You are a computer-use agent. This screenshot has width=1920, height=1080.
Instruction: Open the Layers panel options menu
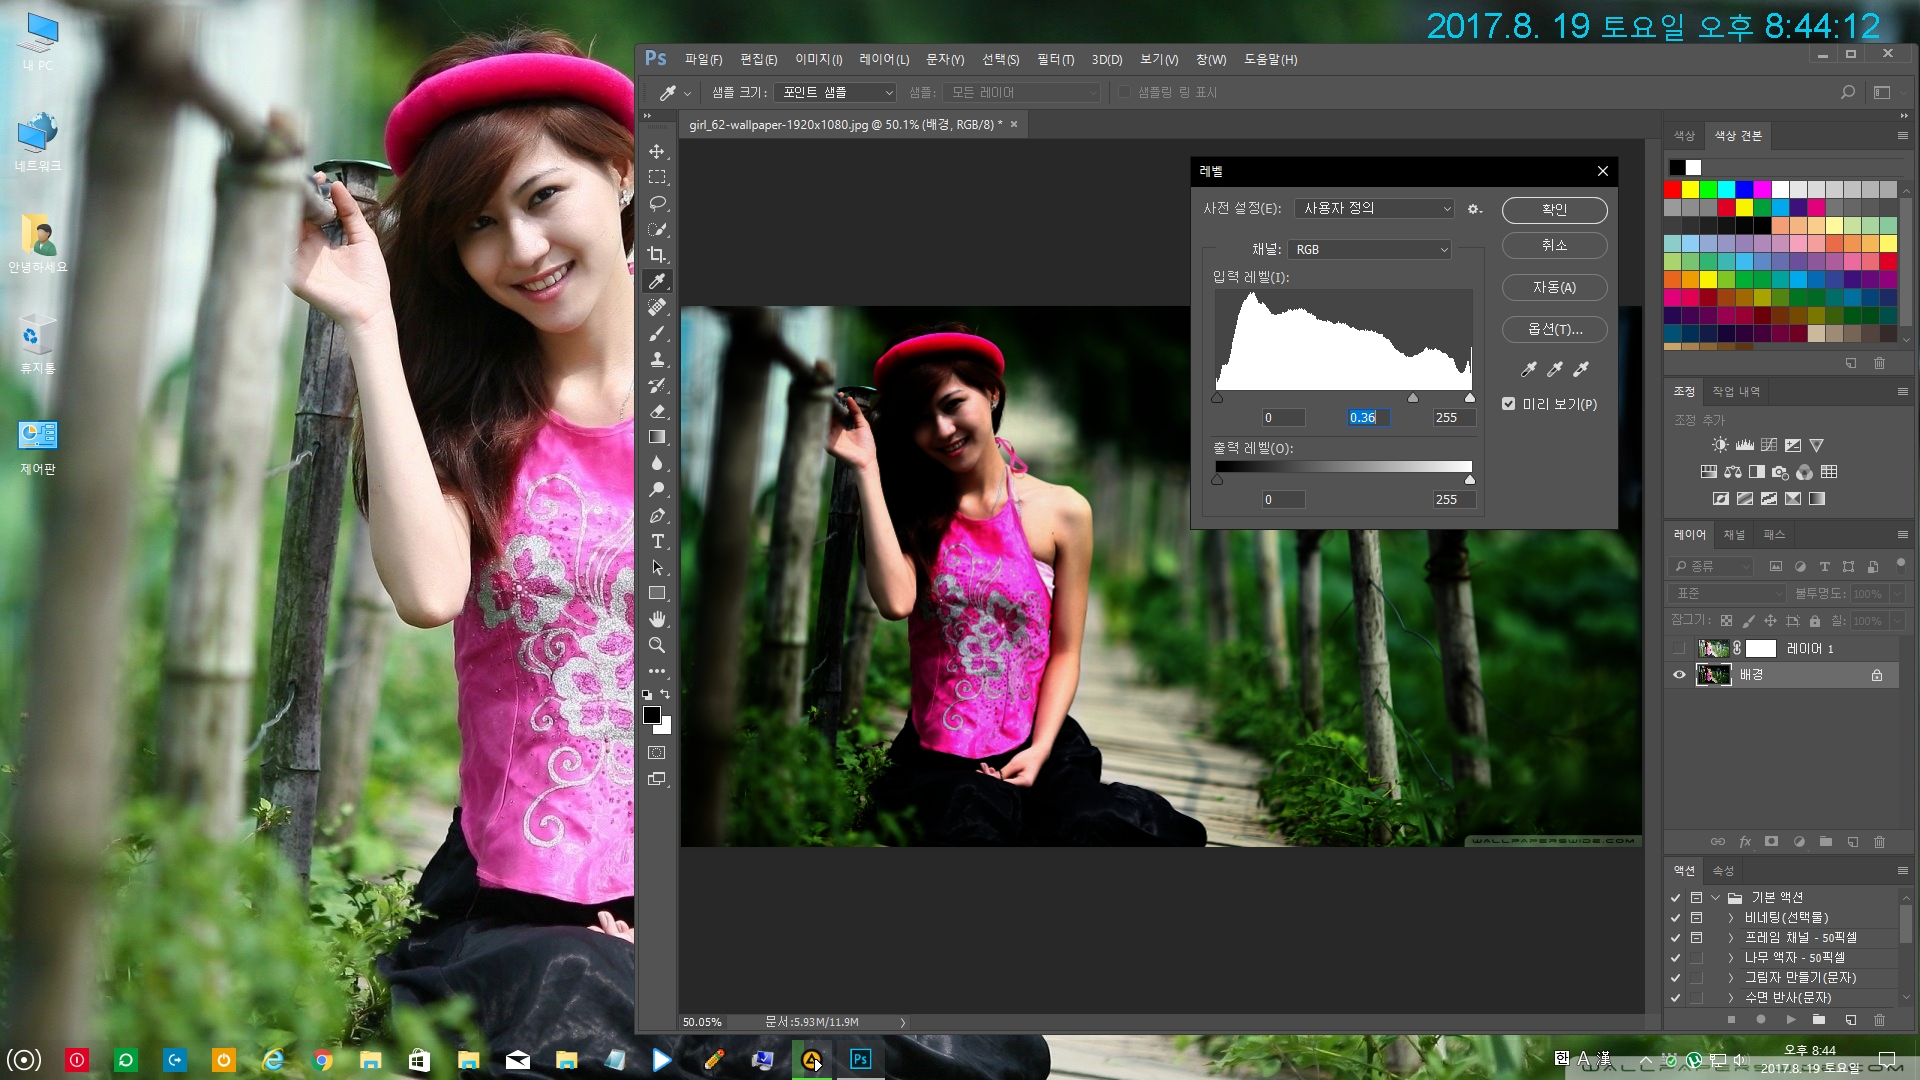[1902, 535]
